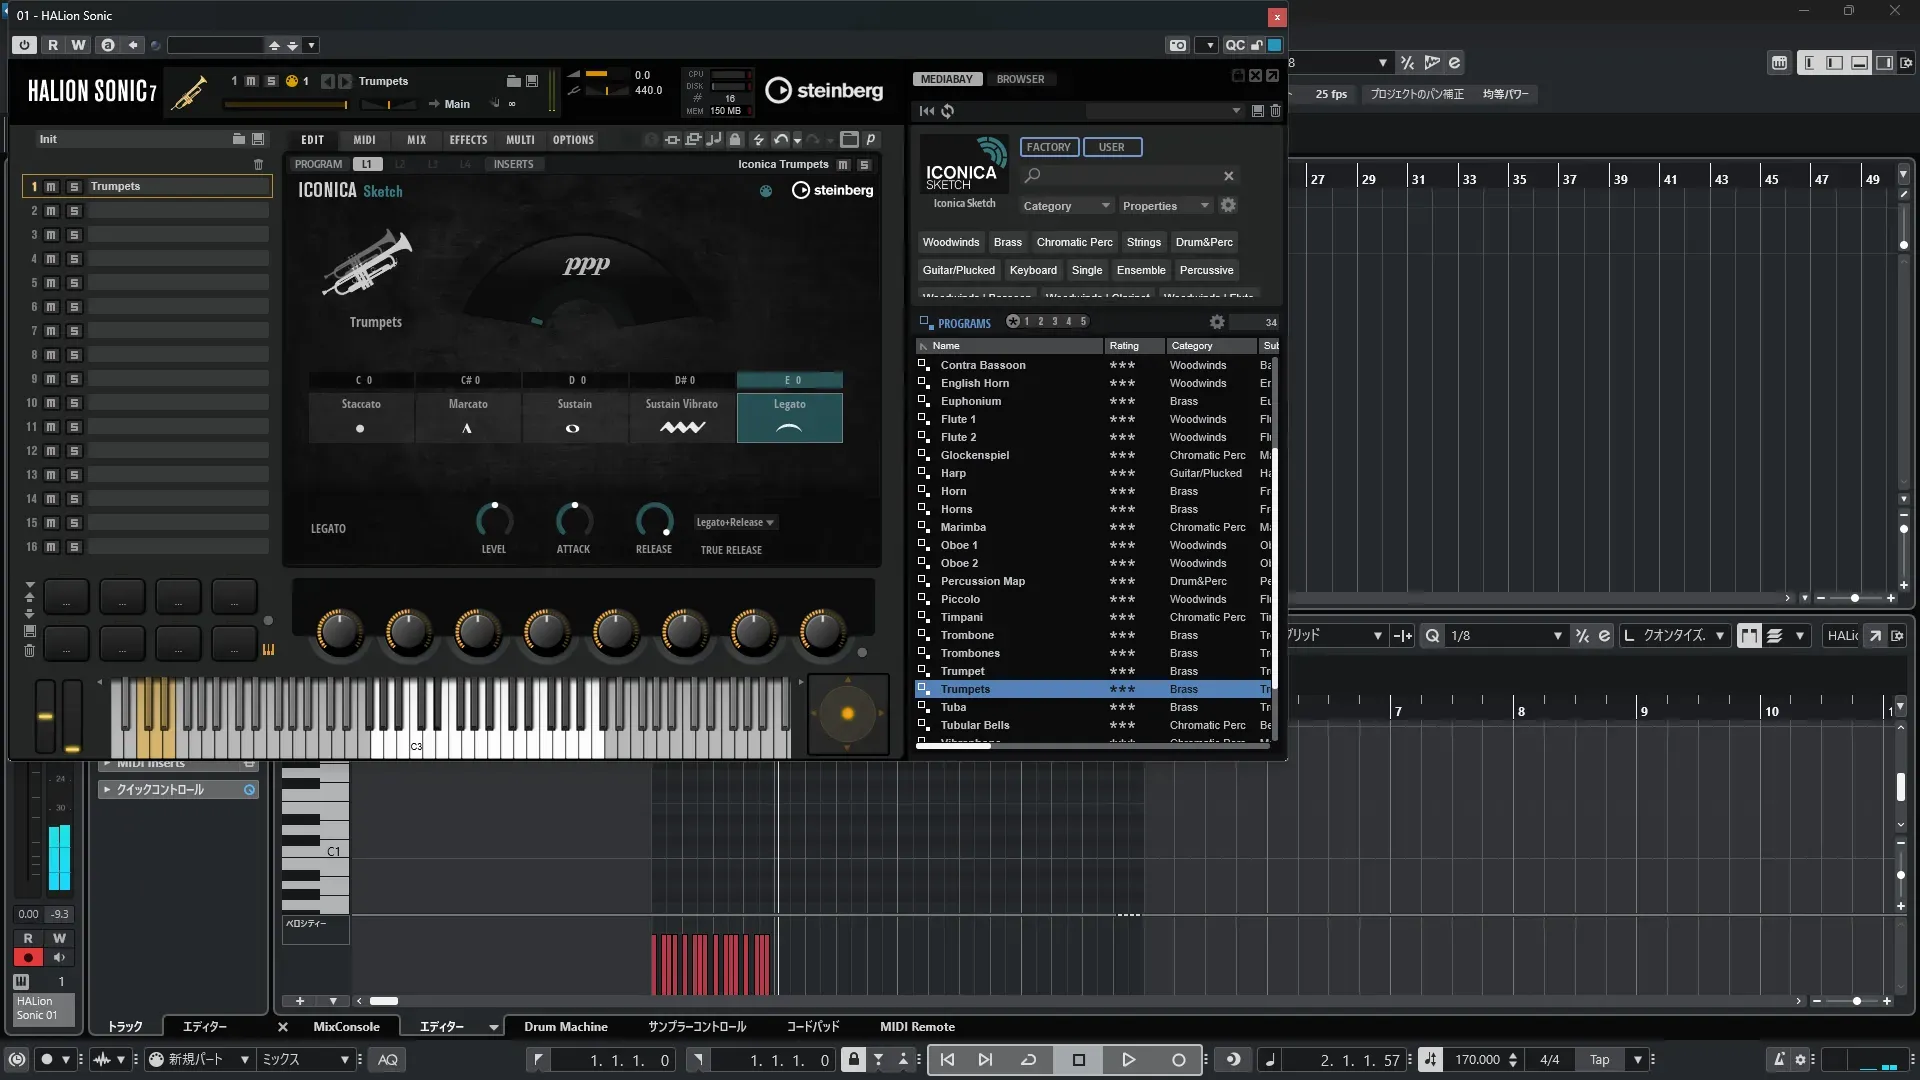Viewport: 1920px width, 1080px height.
Task: Click the transport Record button
Action: [x=1179, y=1060]
